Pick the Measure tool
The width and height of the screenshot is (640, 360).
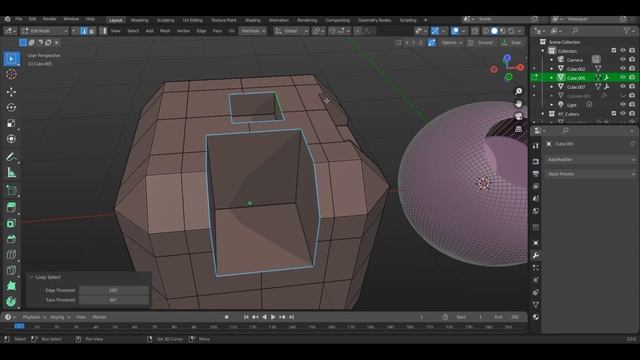click(11, 173)
